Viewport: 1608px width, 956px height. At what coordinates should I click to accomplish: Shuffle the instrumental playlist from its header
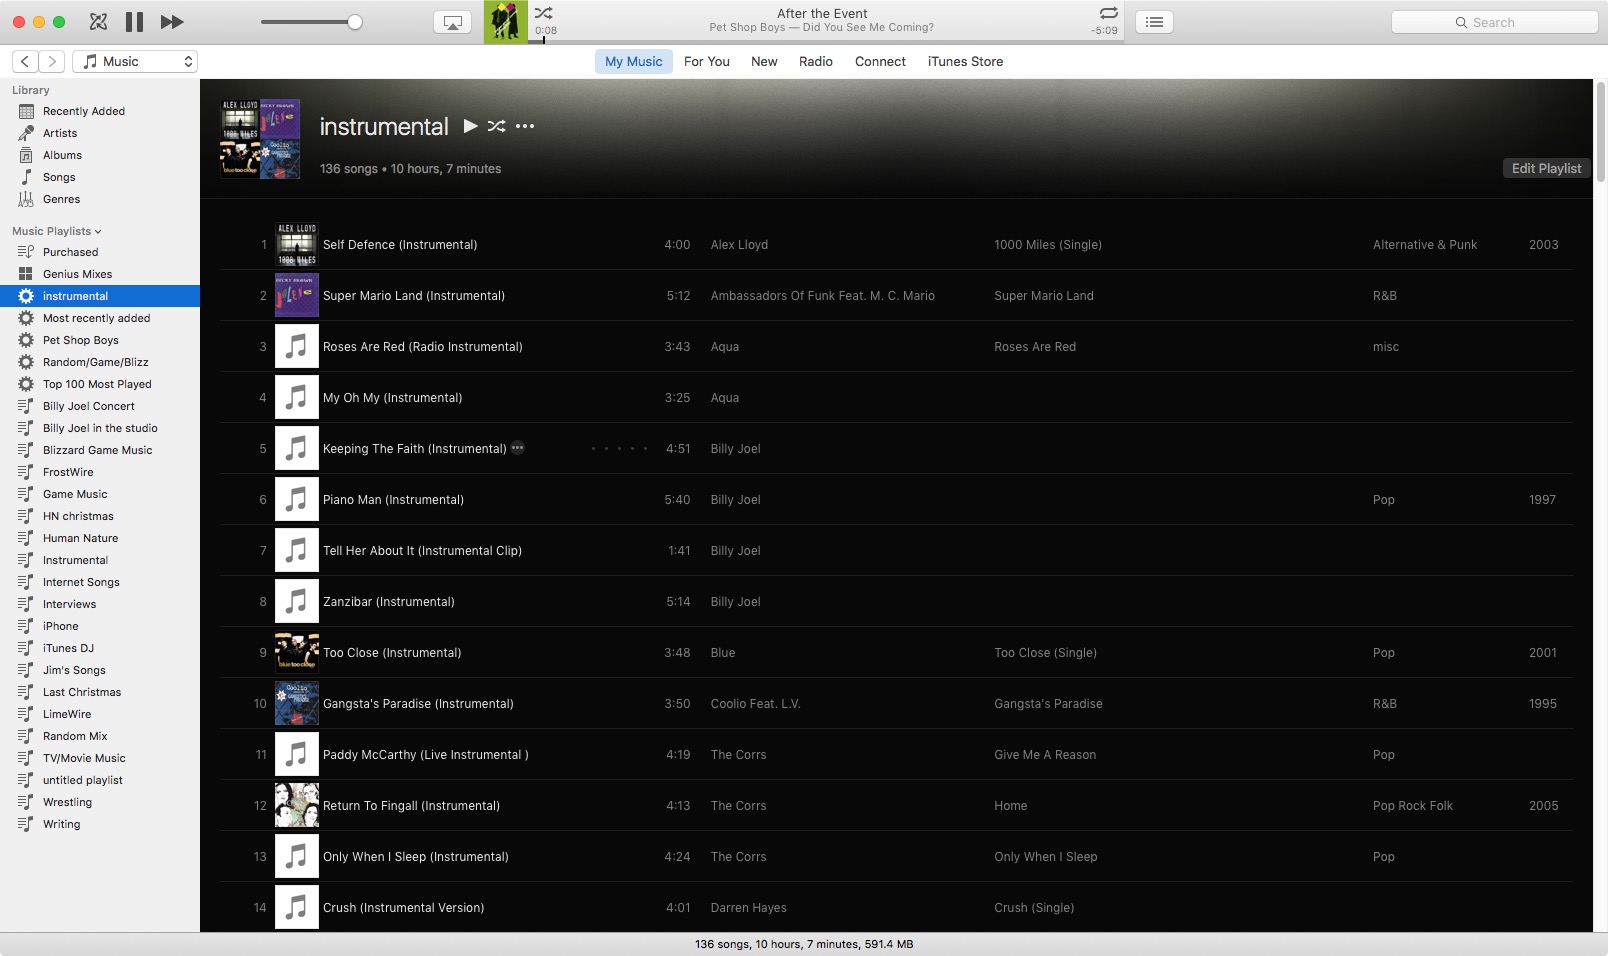tap(496, 126)
